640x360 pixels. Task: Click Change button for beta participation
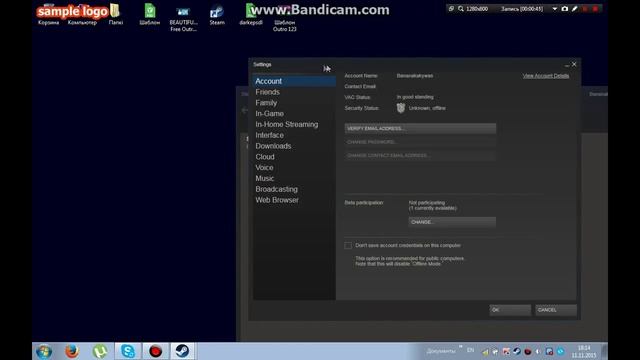point(452,222)
